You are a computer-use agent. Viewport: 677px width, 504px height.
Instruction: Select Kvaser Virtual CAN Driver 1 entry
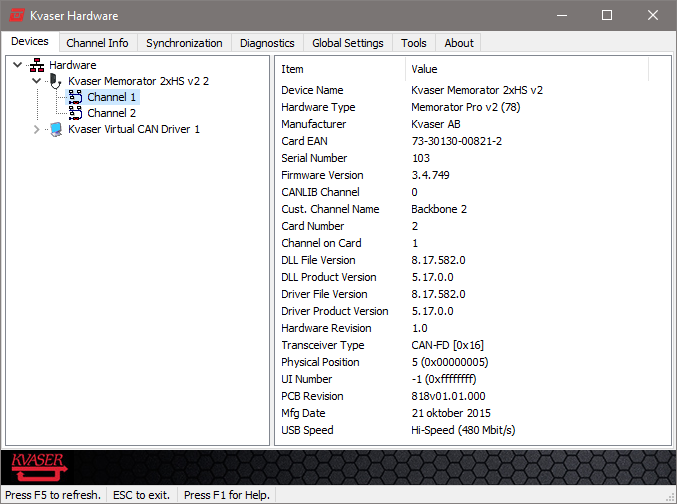point(134,129)
